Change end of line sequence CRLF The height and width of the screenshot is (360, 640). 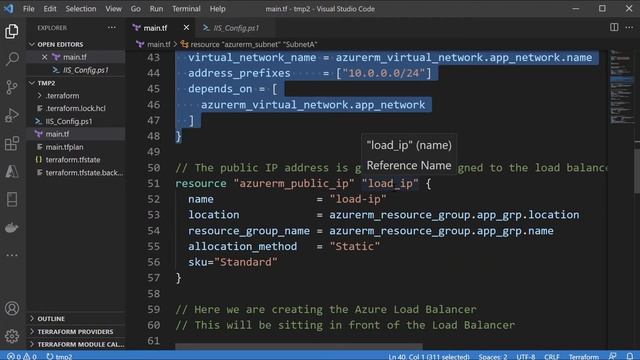551,356
